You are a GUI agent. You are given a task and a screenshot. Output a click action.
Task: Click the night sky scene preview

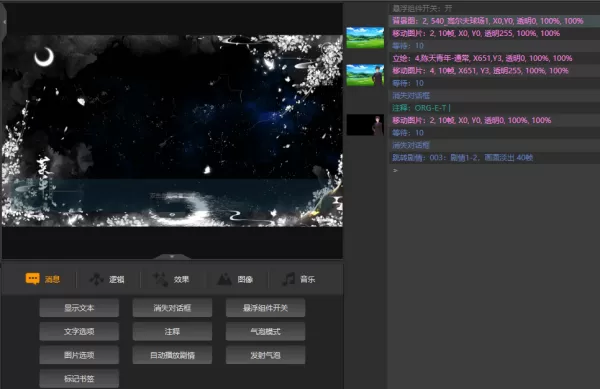(x=172, y=131)
